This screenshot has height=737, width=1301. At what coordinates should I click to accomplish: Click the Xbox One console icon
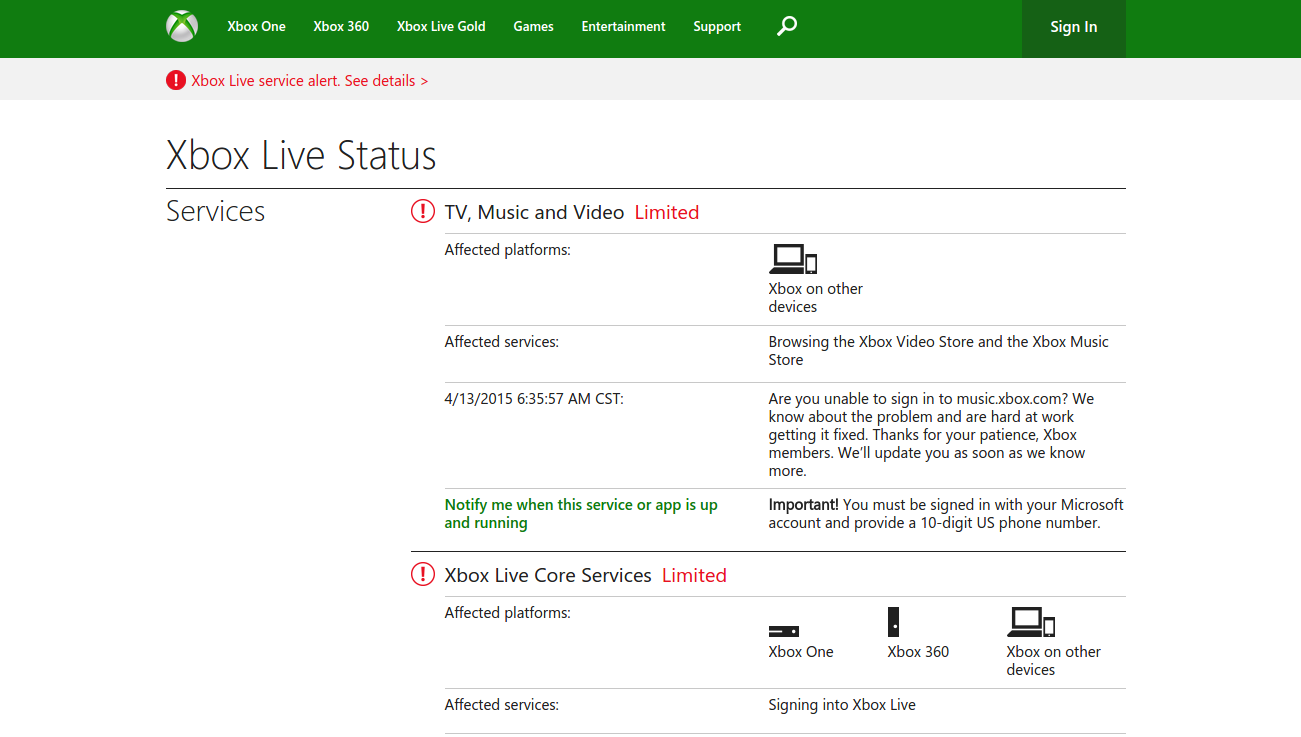point(783,631)
